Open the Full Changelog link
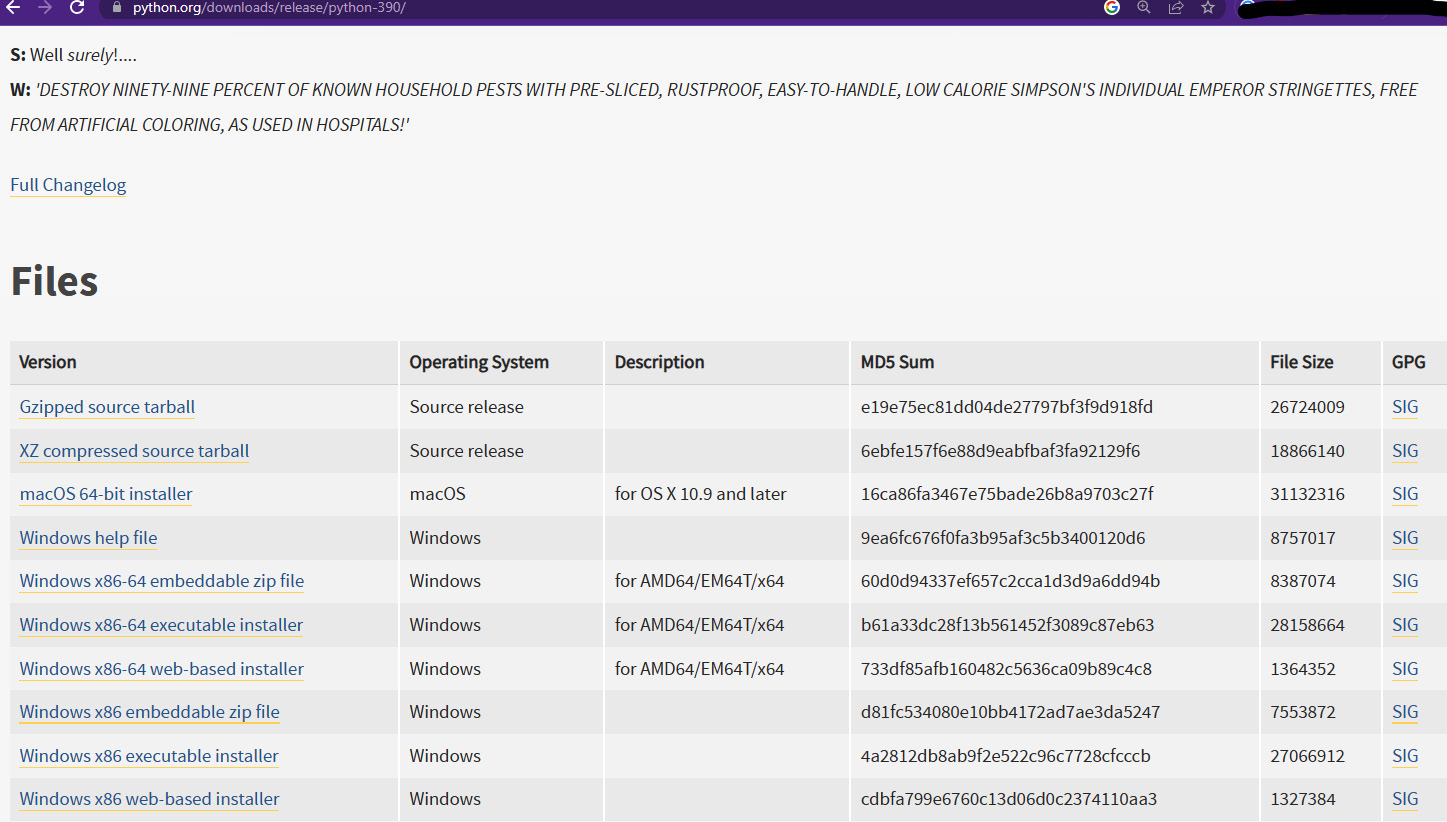The height and width of the screenshot is (822, 1447). pyautogui.click(x=68, y=185)
